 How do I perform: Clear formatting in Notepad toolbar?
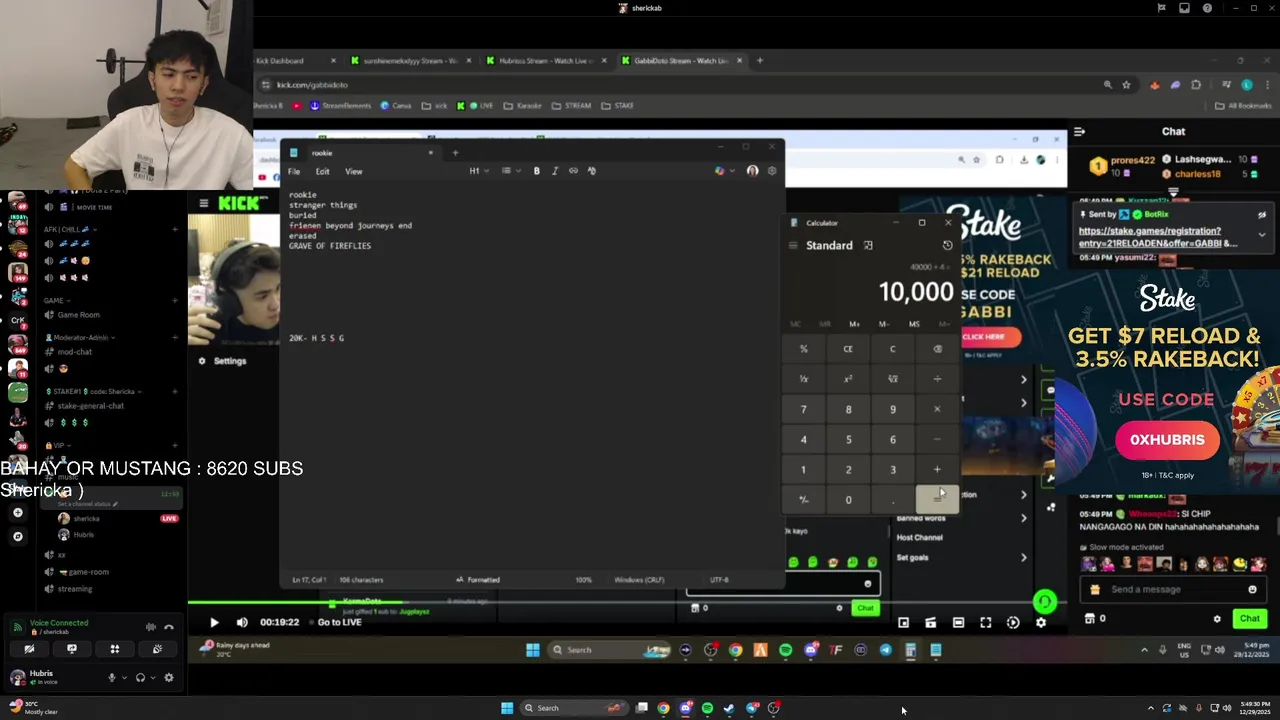coord(592,171)
